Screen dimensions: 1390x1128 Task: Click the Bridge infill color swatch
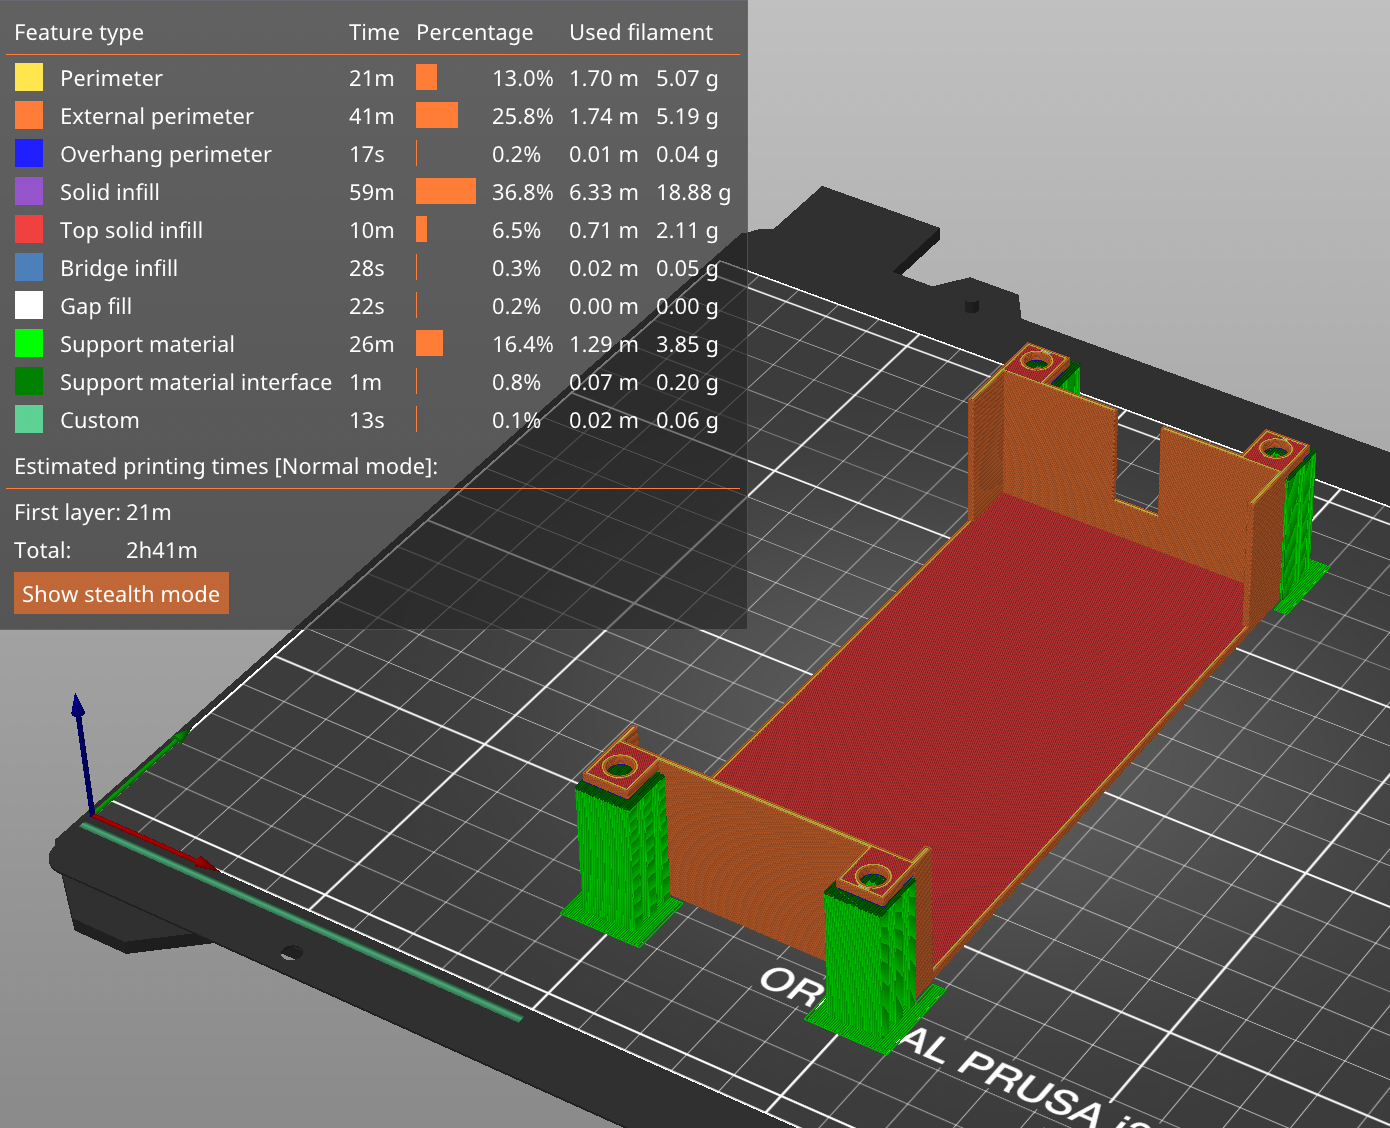[x=29, y=267]
